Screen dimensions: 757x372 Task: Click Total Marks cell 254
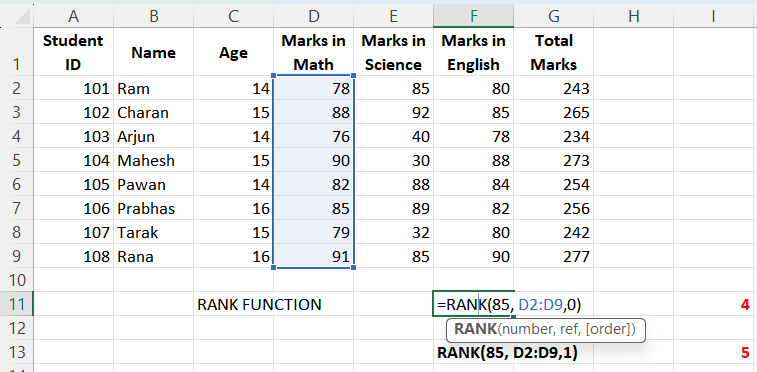(x=554, y=184)
